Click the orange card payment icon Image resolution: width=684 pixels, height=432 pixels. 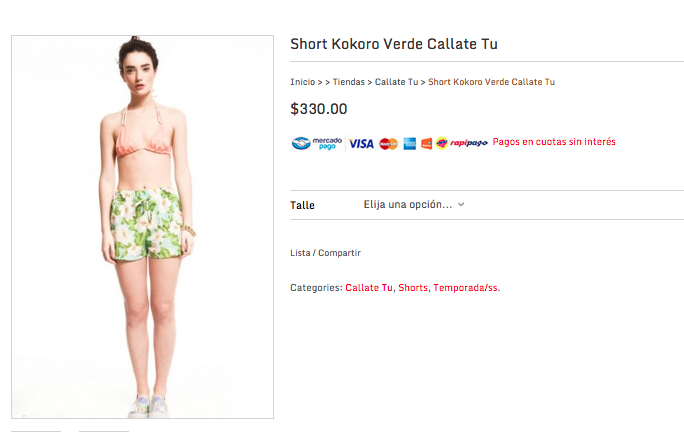426,144
